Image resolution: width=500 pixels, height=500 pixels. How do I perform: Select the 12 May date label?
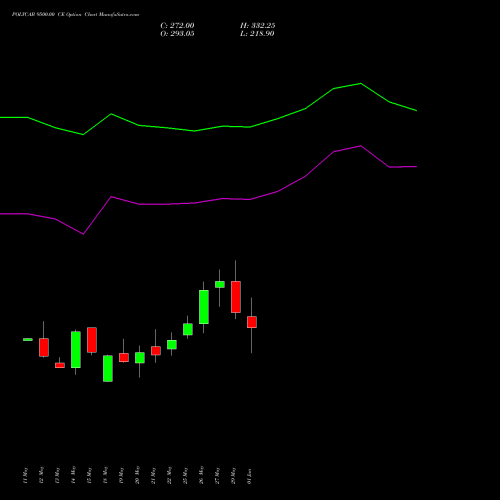41,476
